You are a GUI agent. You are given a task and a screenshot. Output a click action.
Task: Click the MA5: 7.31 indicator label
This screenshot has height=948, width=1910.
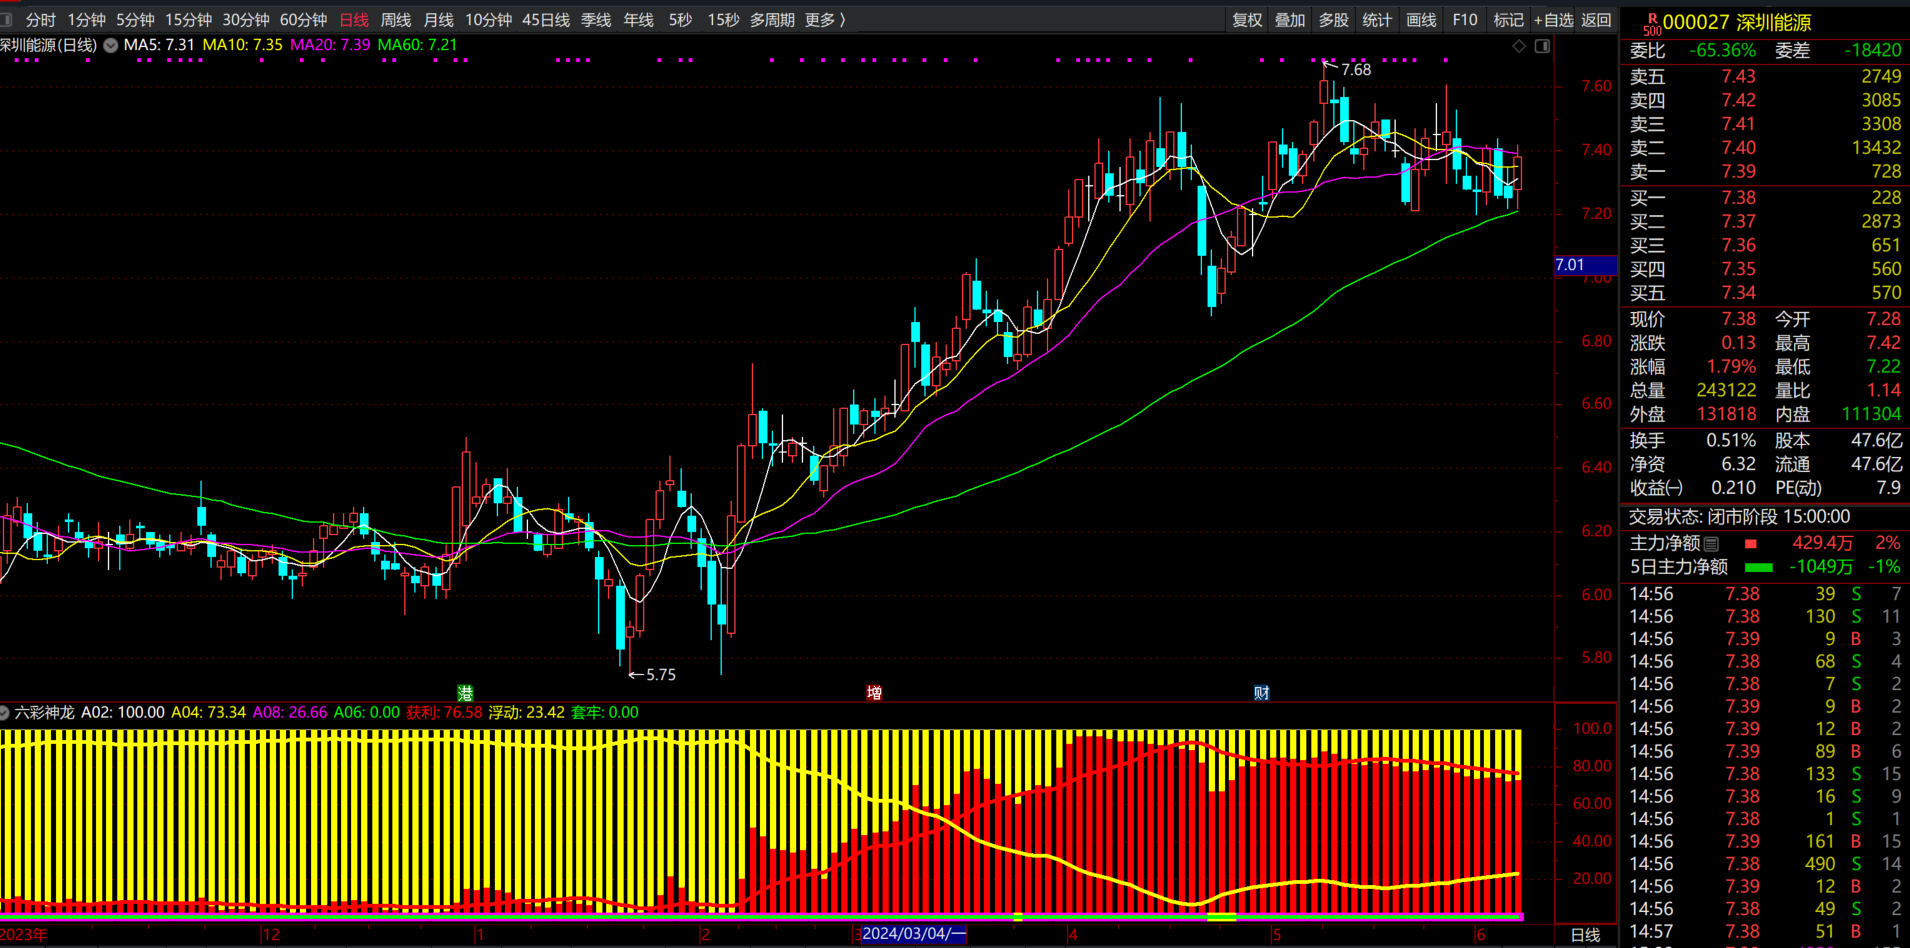pyautogui.click(x=159, y=45)
